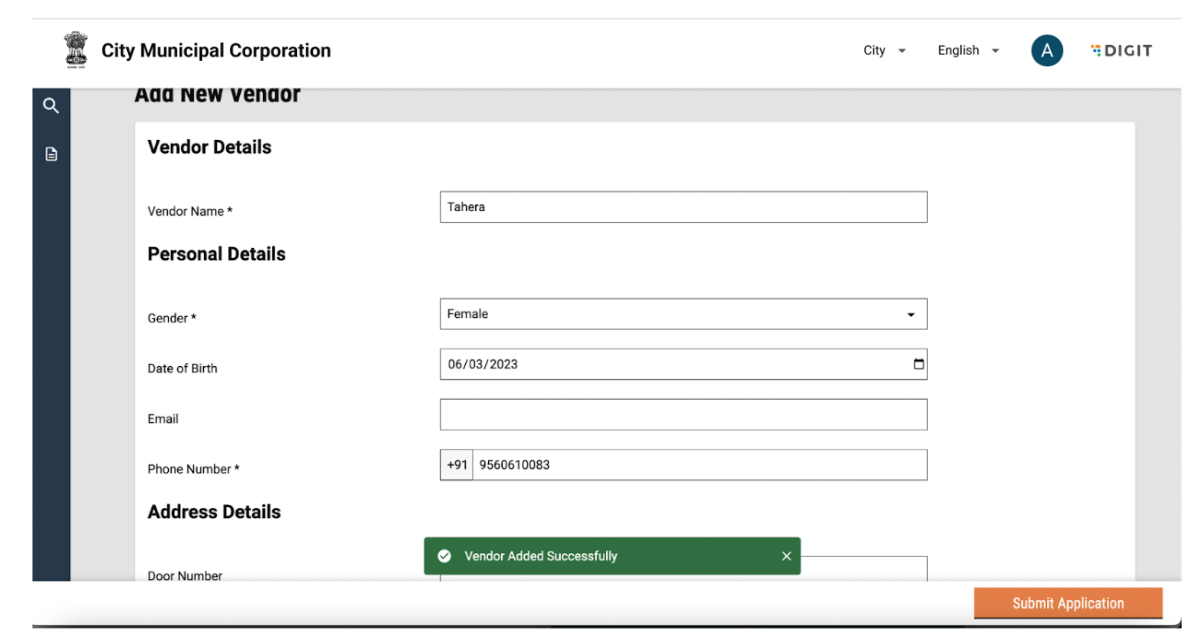Click the DIGIT logo in header
The image size is (1203, 637).
1121,51
